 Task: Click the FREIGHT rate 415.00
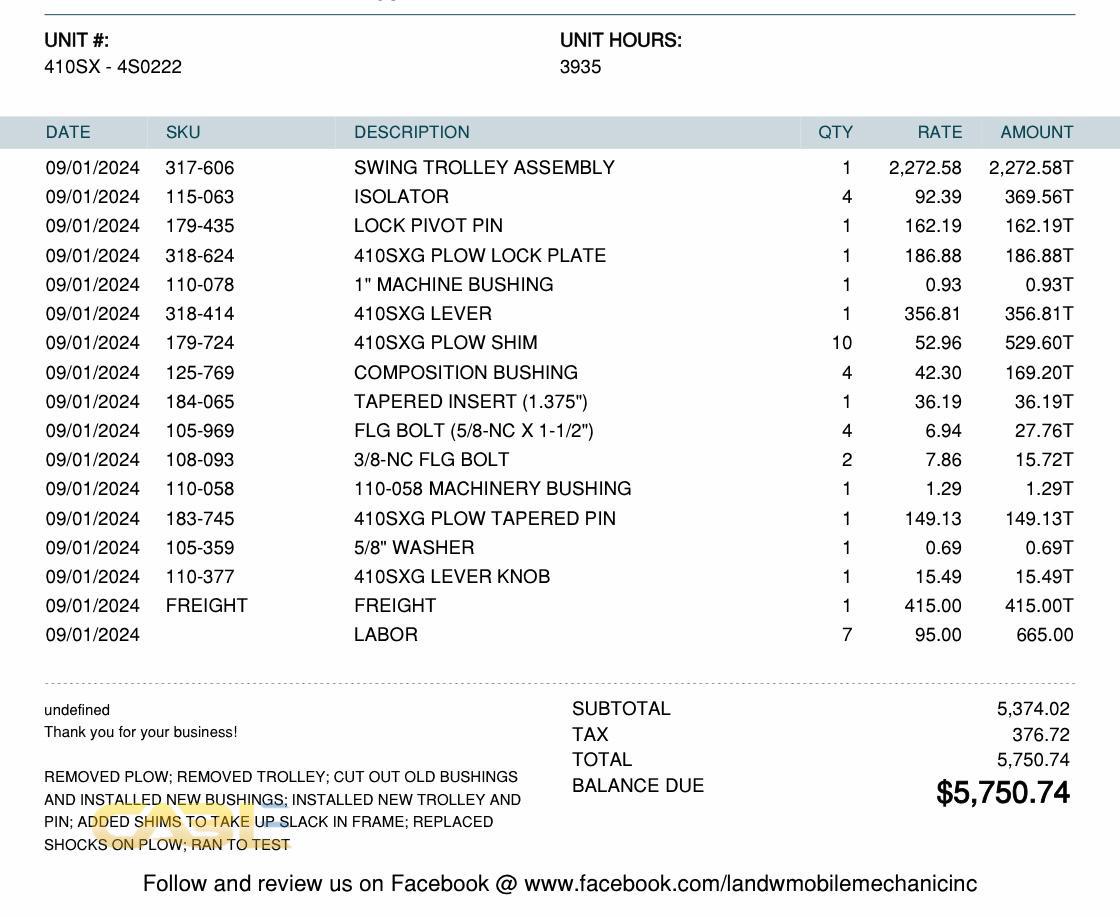coord(932,606)
